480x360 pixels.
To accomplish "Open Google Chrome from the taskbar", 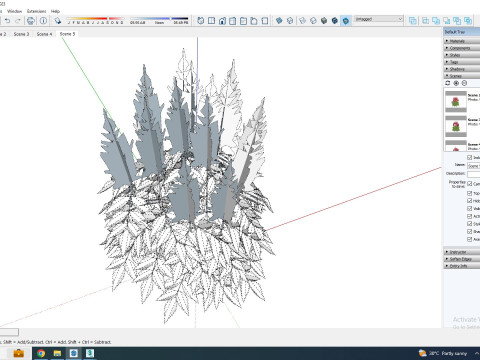I will pyautogui.click(x=41, y=353).
